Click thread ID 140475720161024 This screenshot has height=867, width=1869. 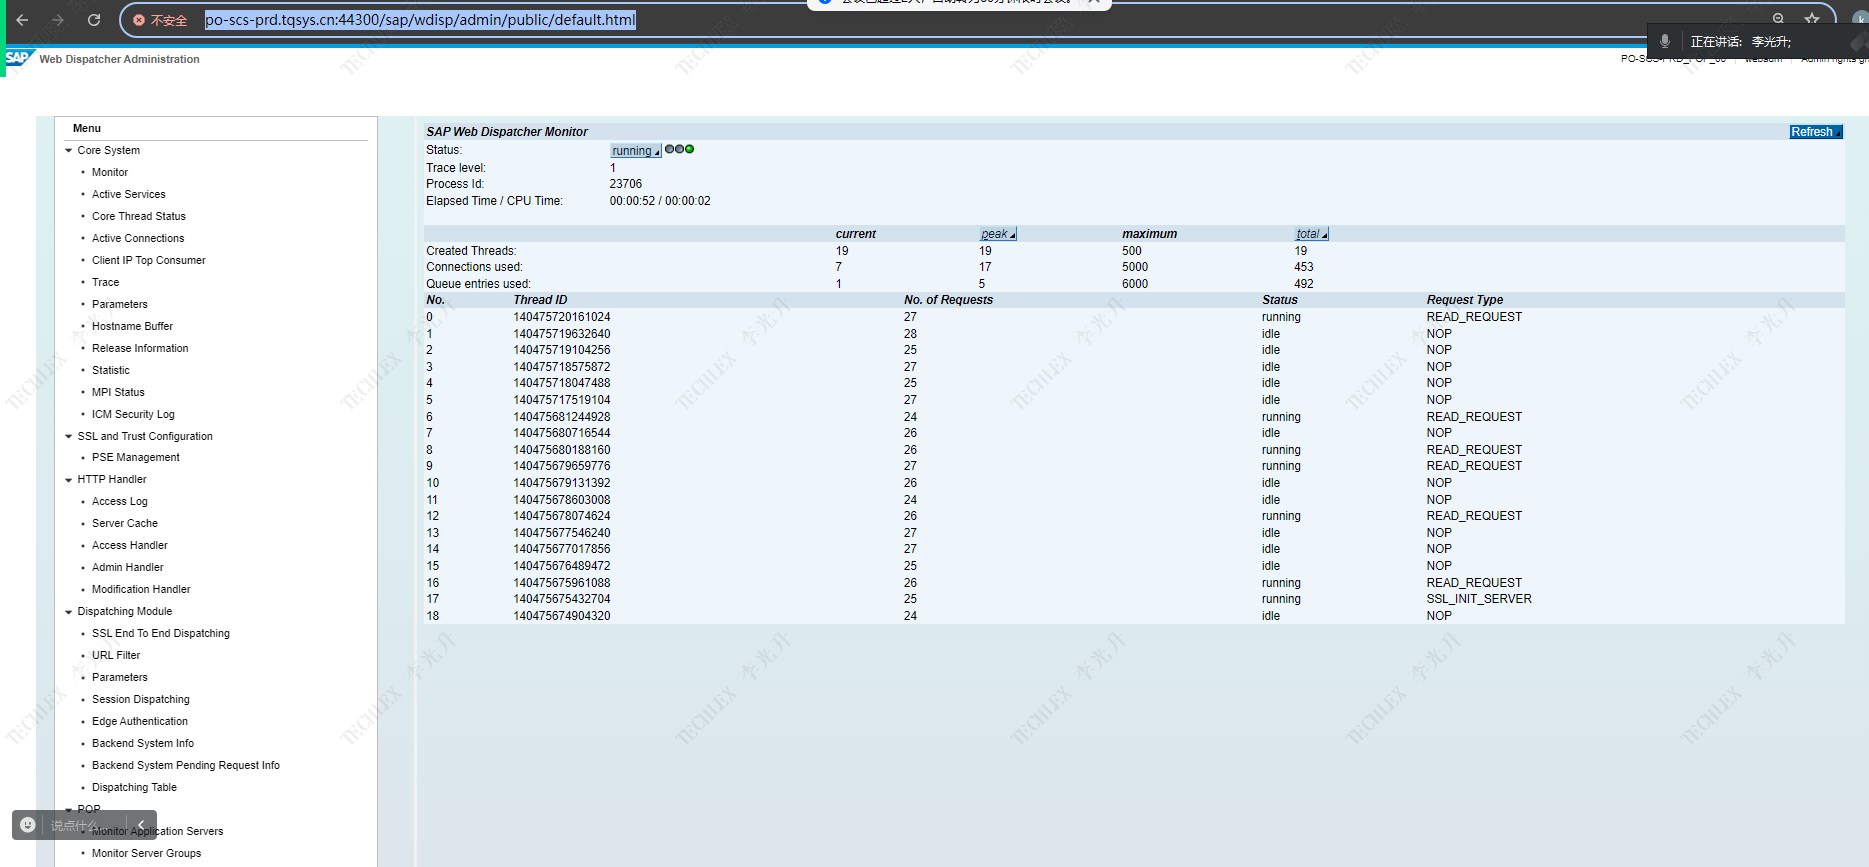562,317
